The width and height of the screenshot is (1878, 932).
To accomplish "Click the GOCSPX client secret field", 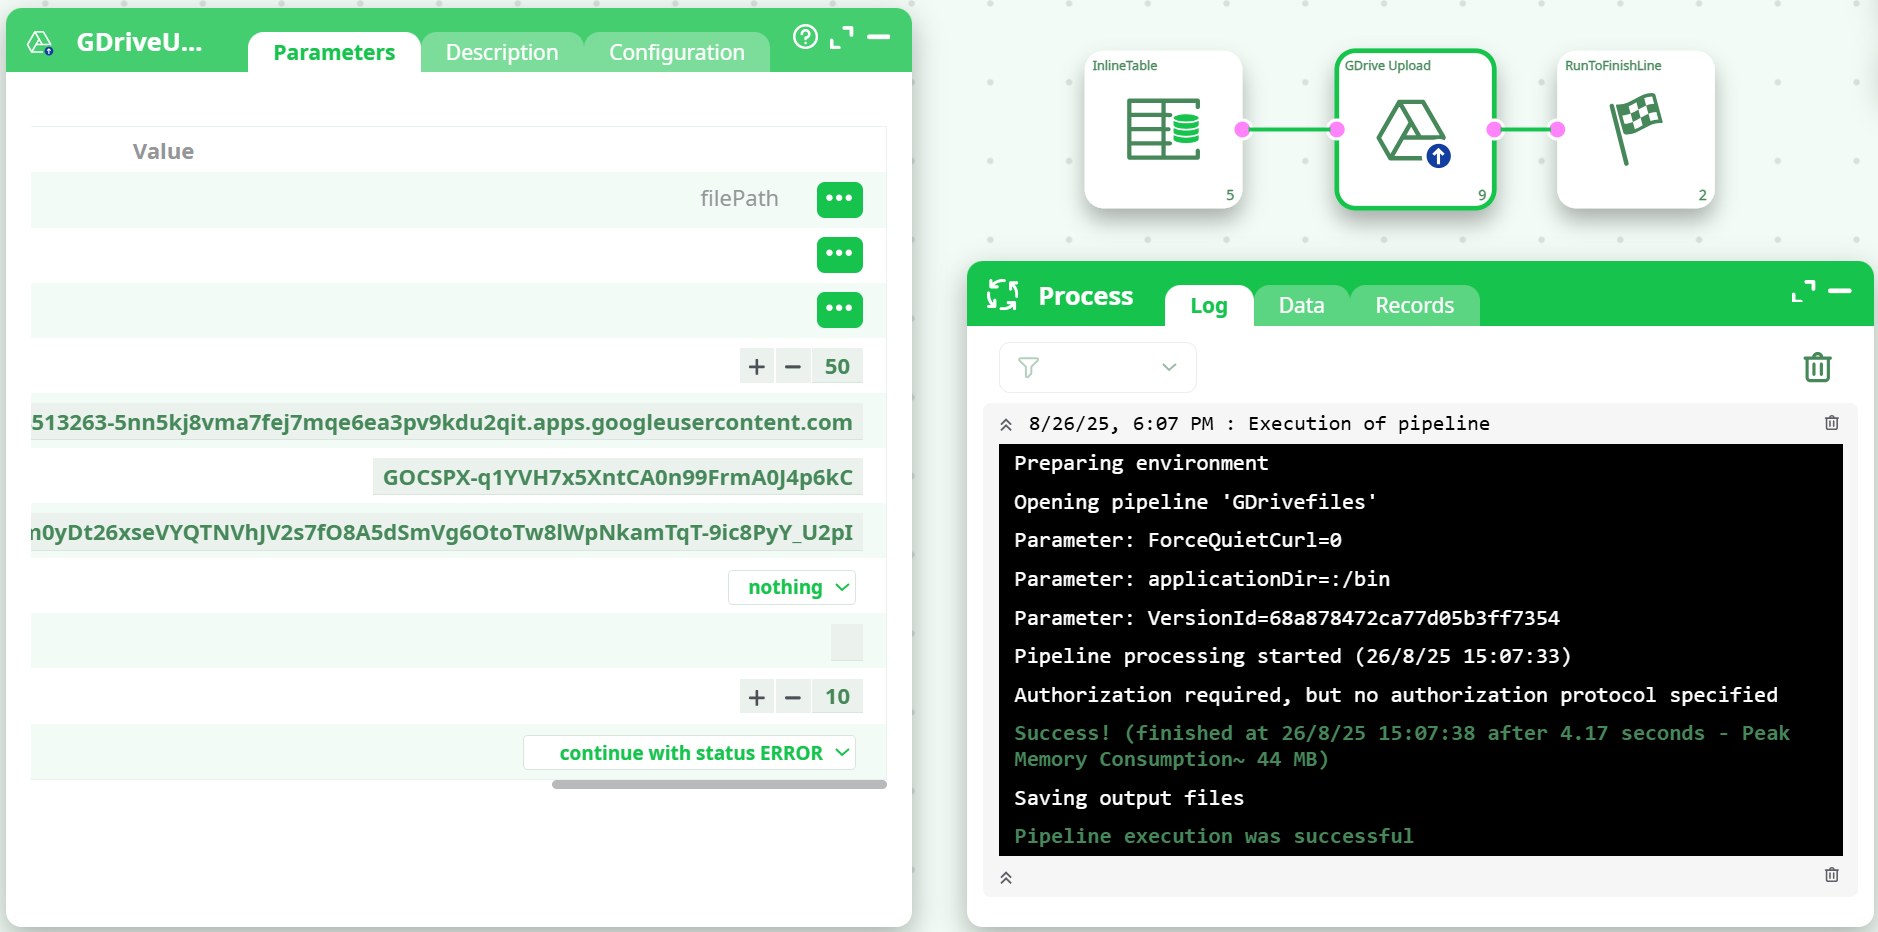I will pos(617,477).
